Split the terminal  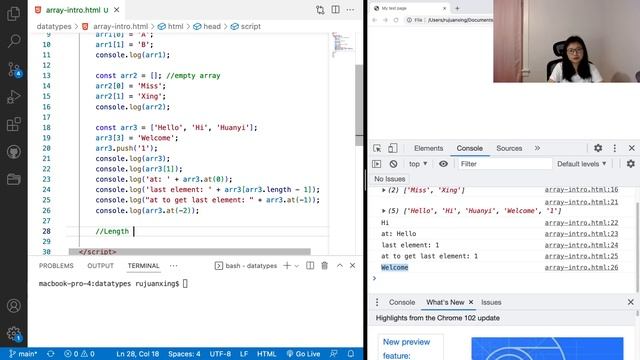coord(310,266)
